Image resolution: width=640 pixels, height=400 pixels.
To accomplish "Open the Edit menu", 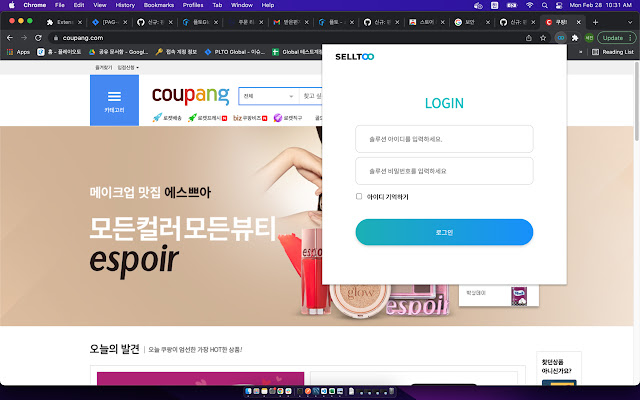I will [x=79, y=5].
